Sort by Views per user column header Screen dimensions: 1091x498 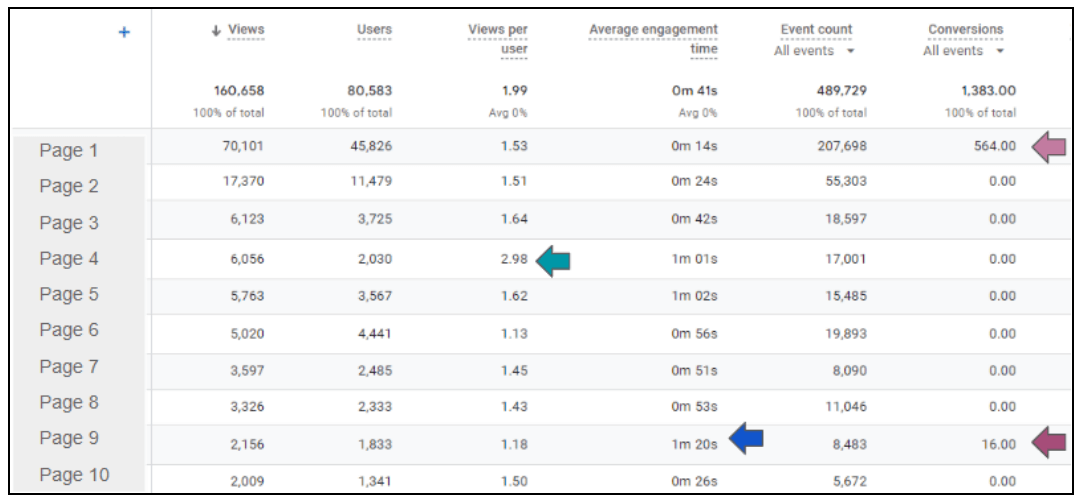click(x=498, y=38)
